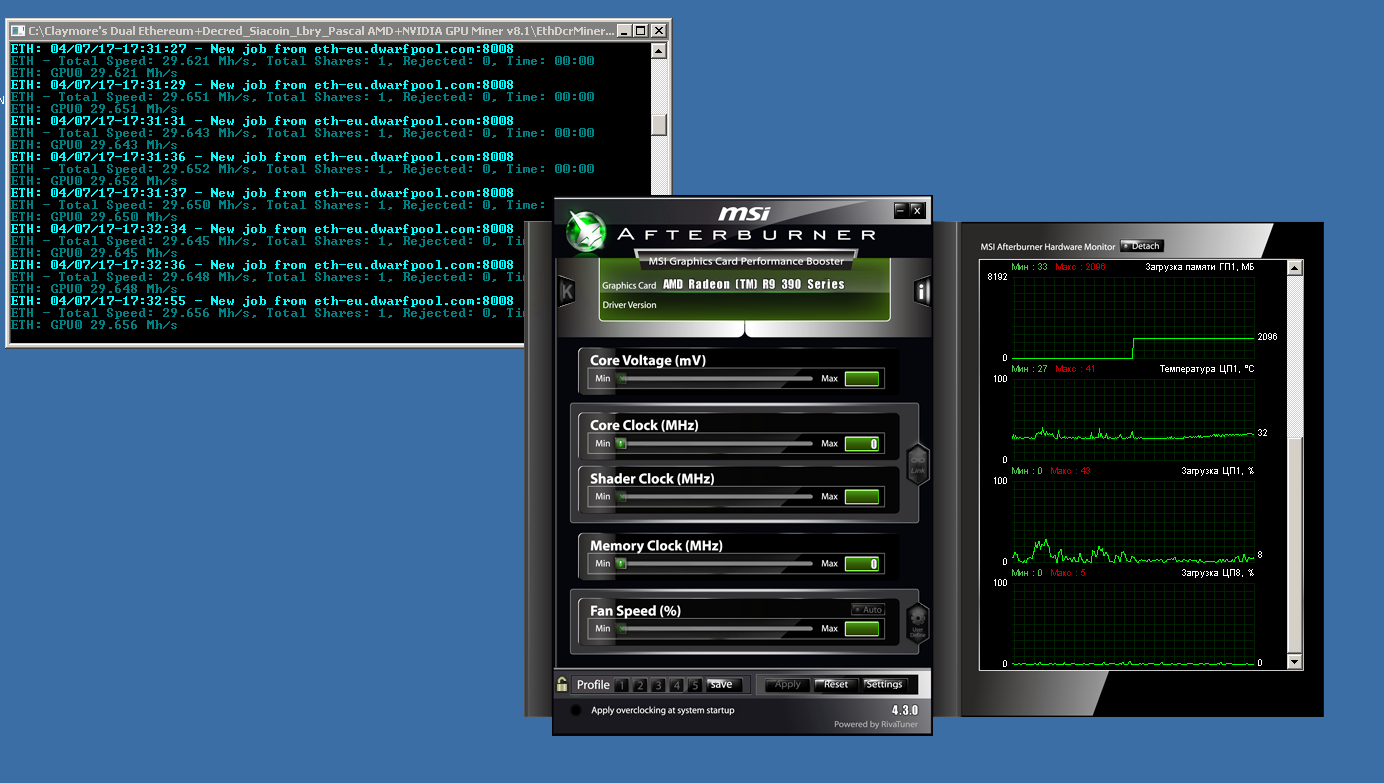Select profile slot 1
The image size is (1384, 783).
point(622,685)
